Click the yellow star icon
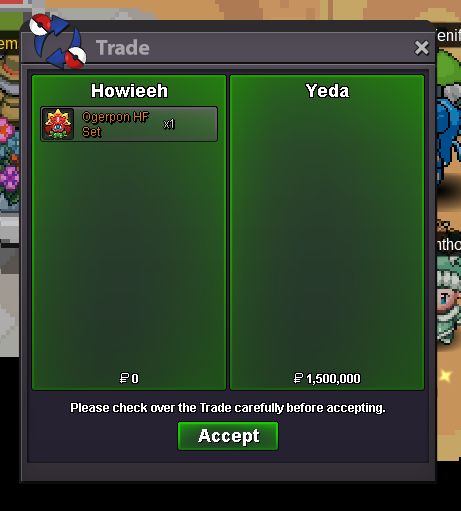Image resolution: width=461 pixels, height=511 pixels. [x=445, y=376]
